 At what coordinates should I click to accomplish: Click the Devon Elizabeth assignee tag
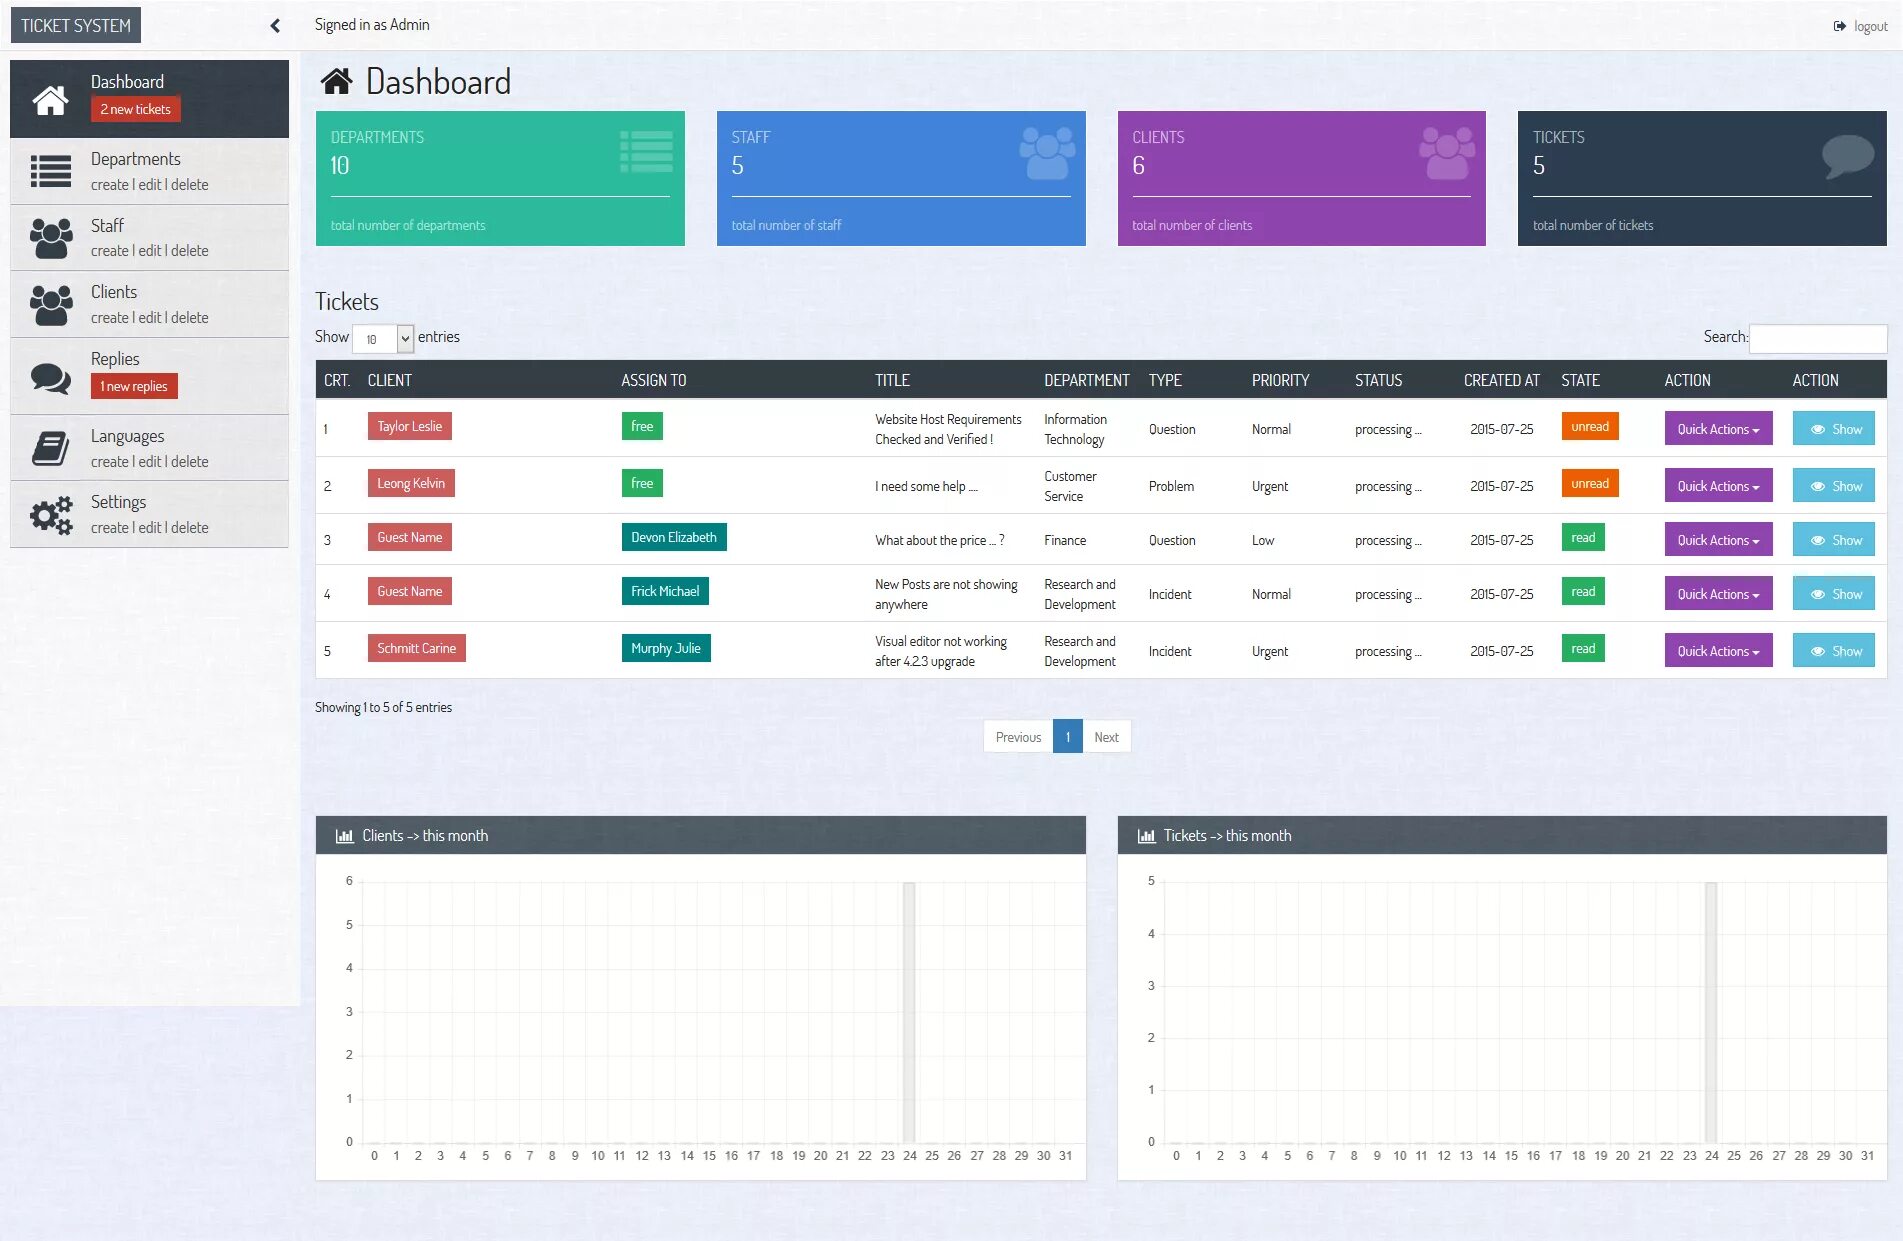tap(674, 537)
